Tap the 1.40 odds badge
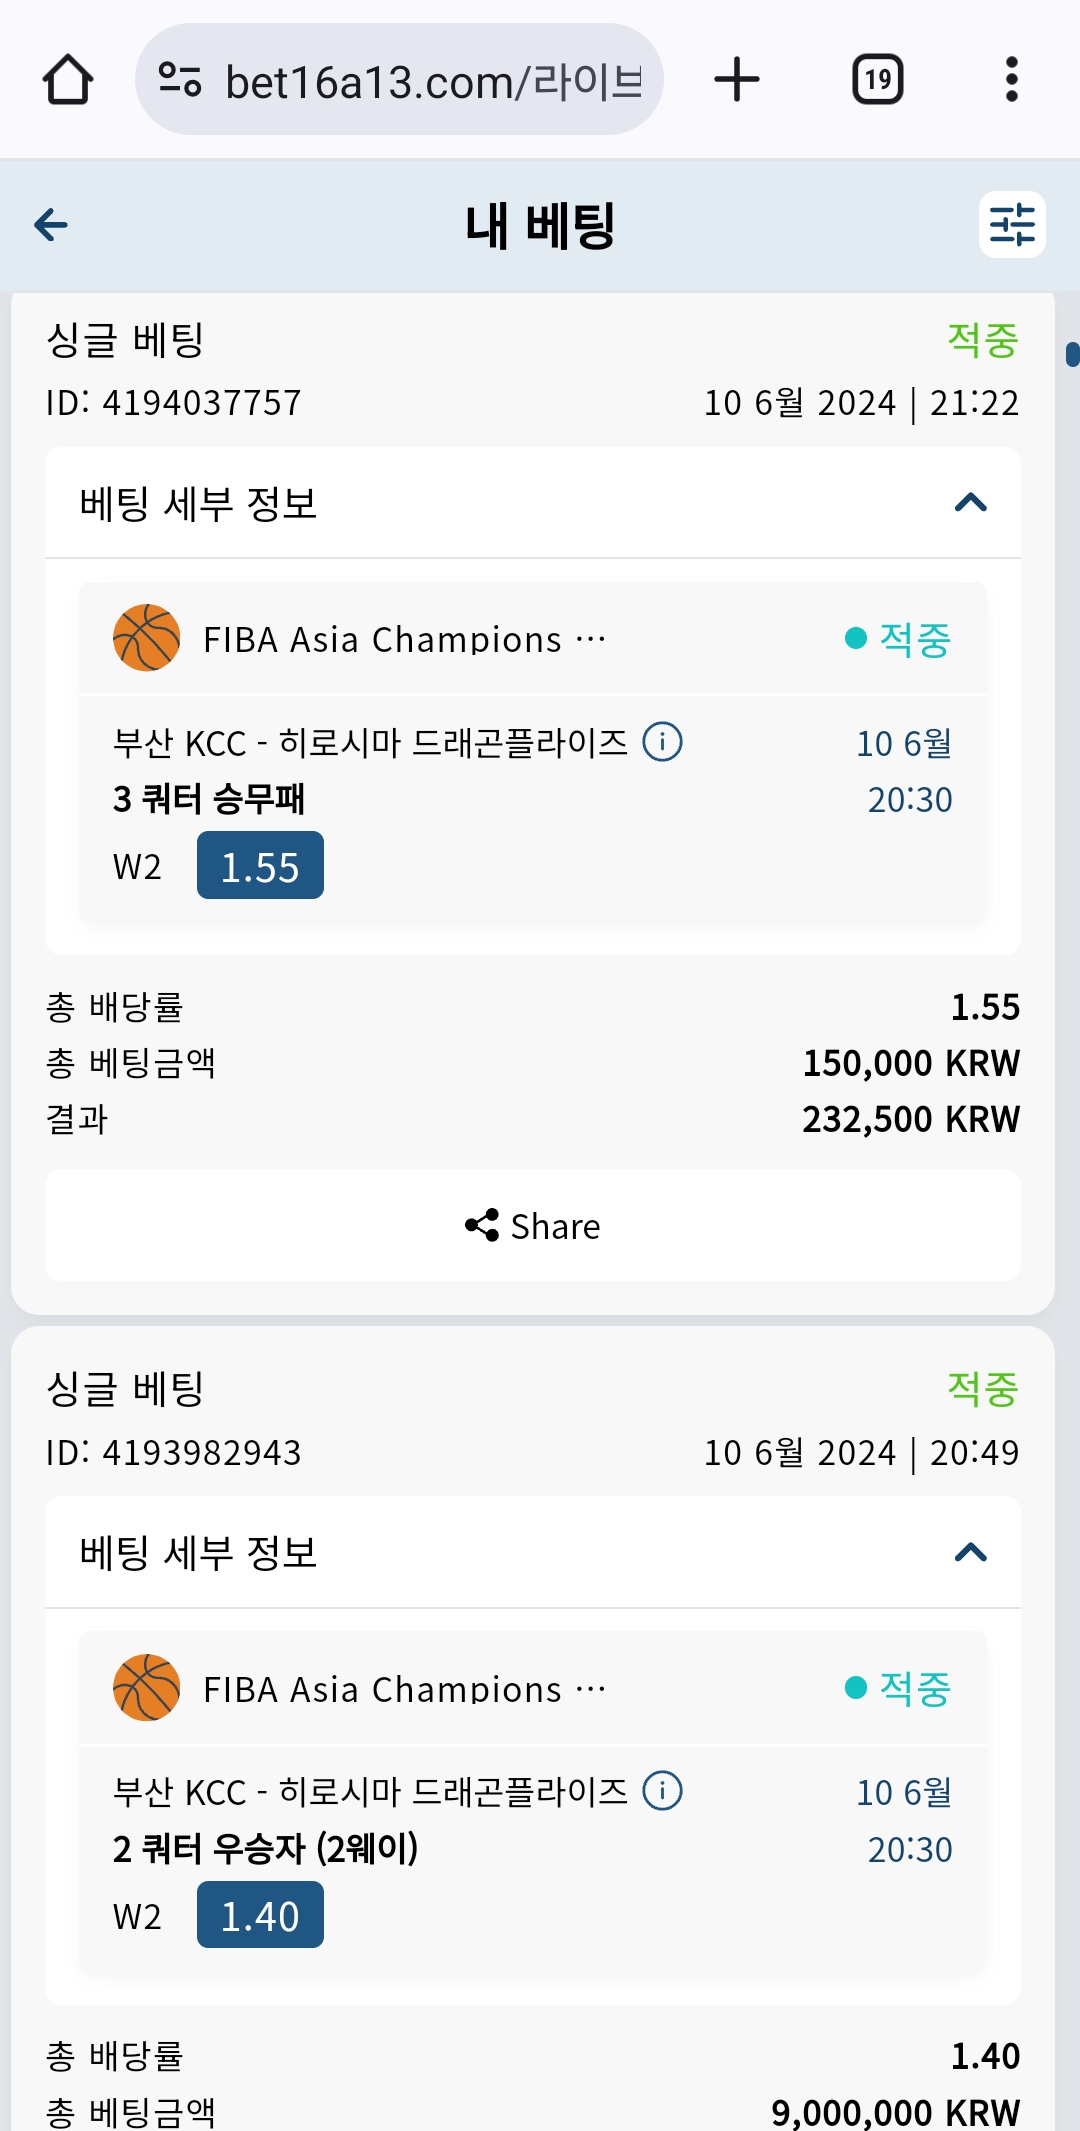The width and height of the screenshot is (1080, 2131). point(260,1915)
